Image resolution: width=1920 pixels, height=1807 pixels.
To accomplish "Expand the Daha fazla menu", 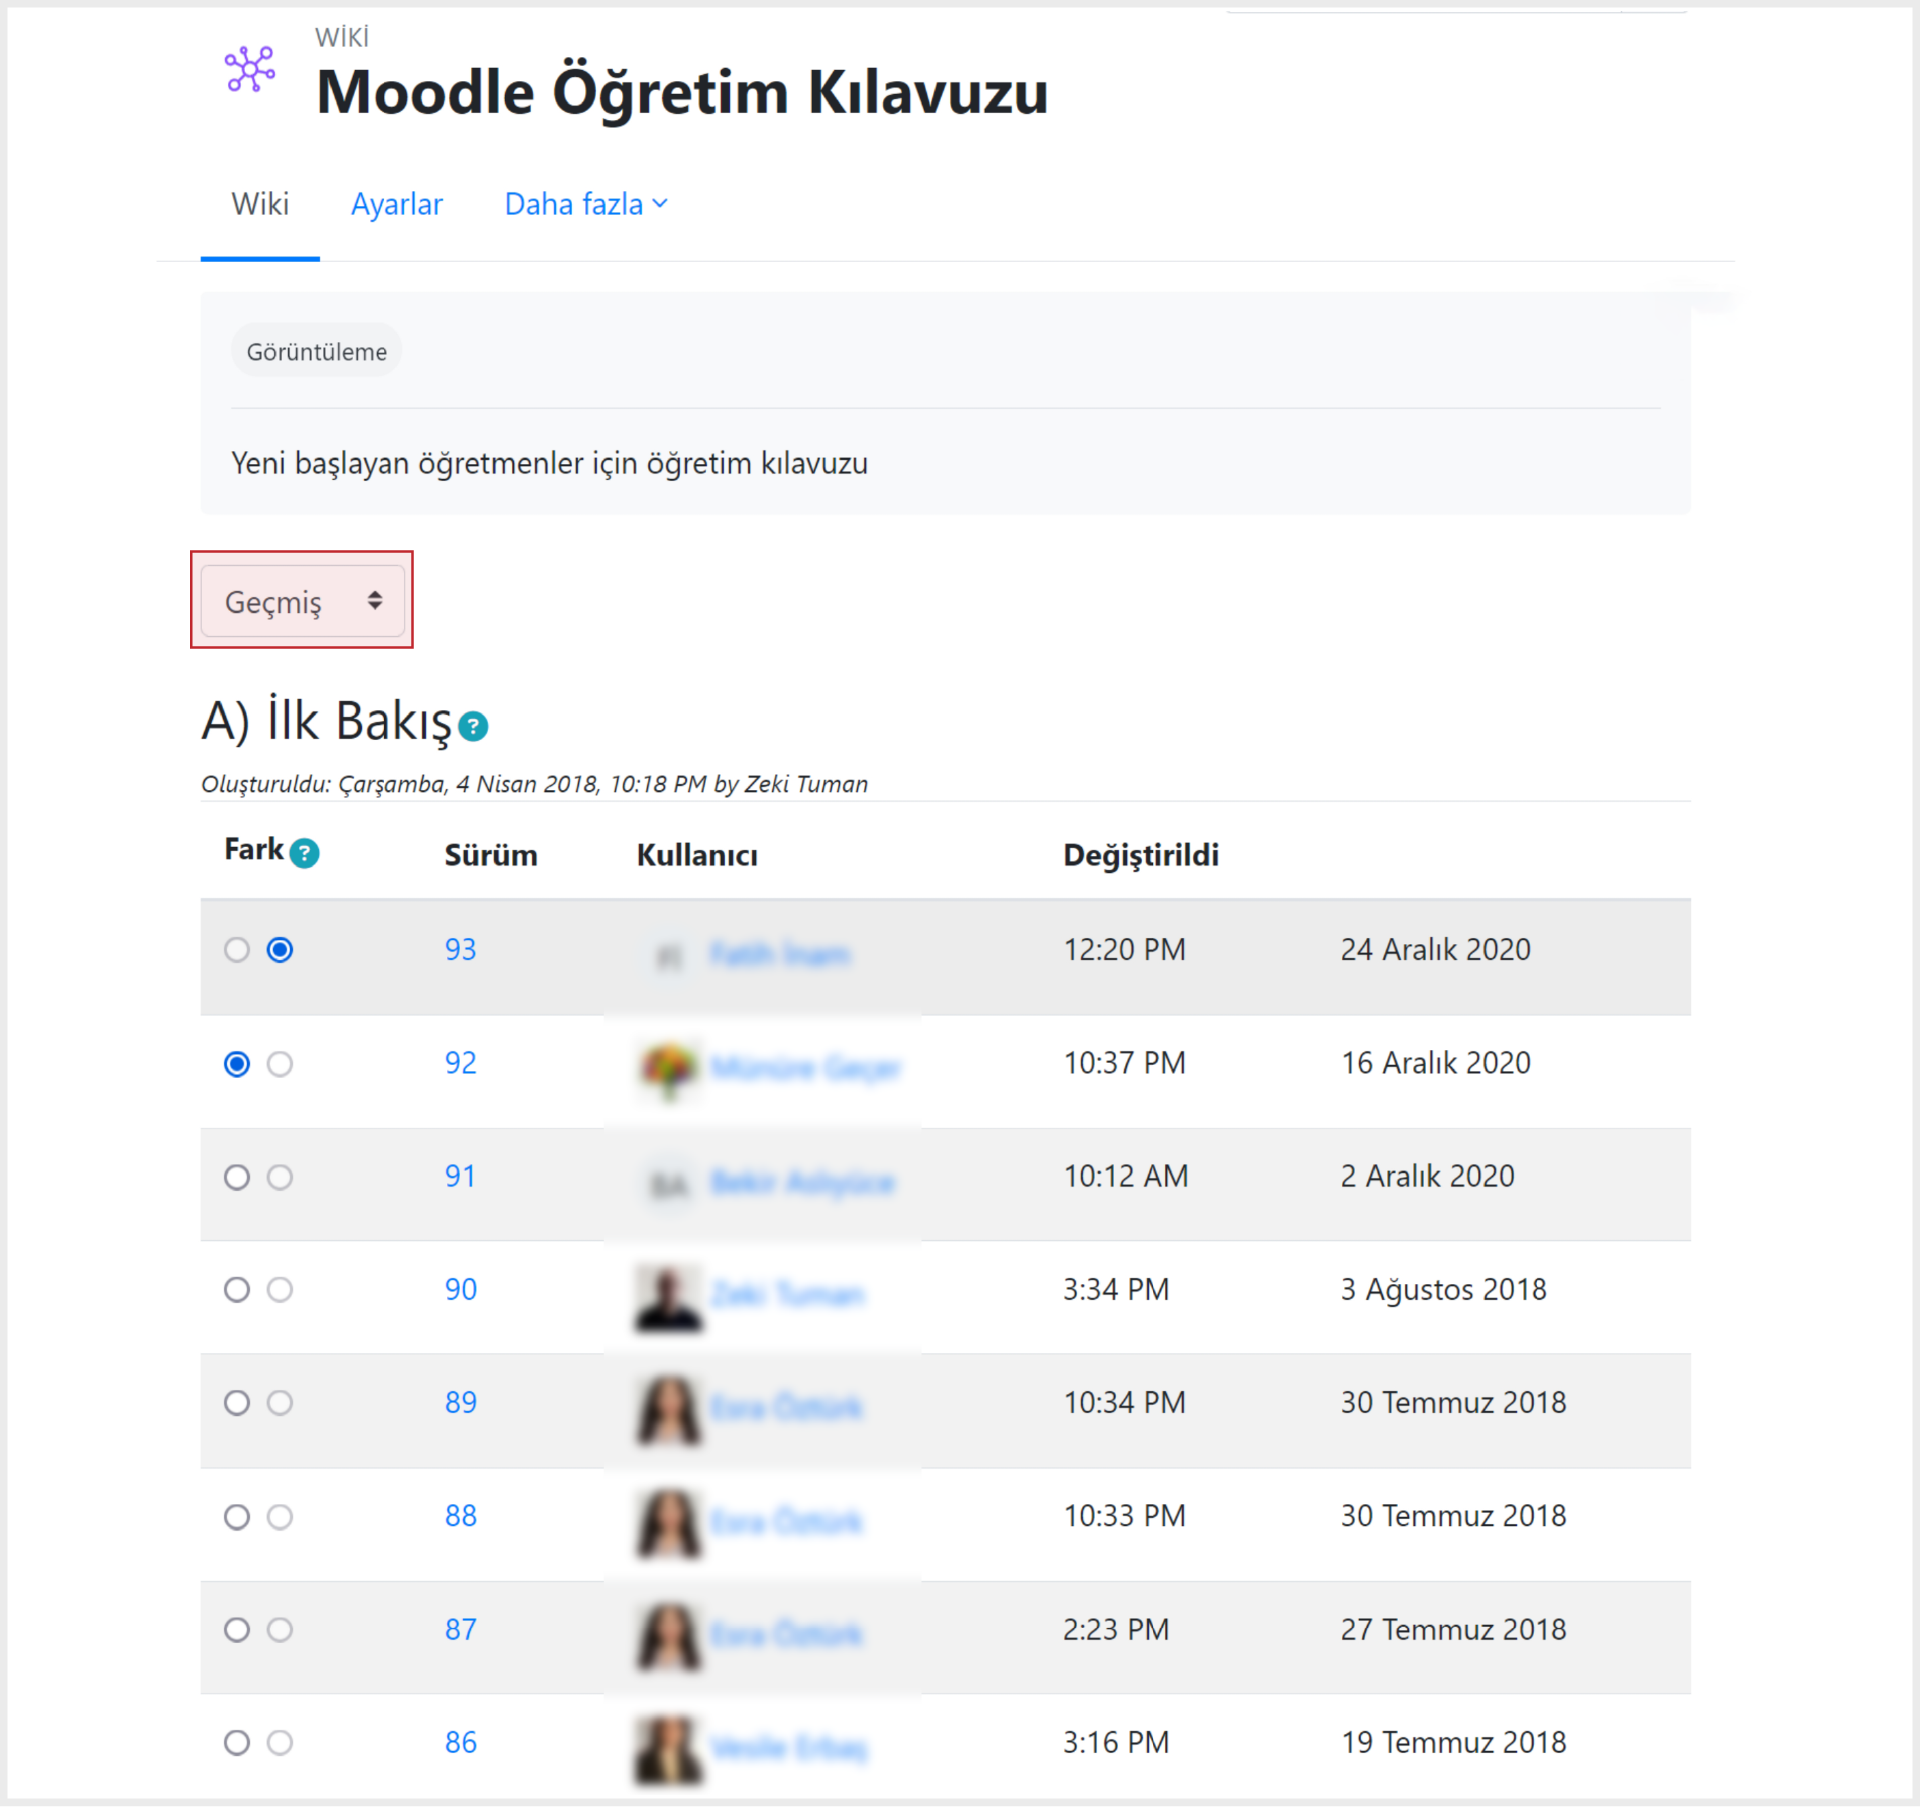I will [586, 204].
